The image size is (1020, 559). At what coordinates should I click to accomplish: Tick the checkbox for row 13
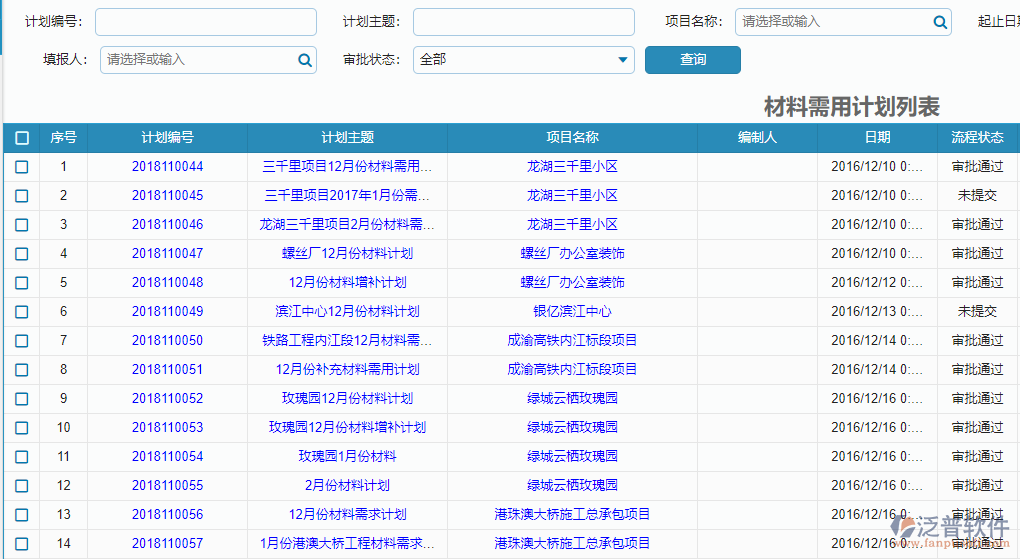(x=22, y=515)
